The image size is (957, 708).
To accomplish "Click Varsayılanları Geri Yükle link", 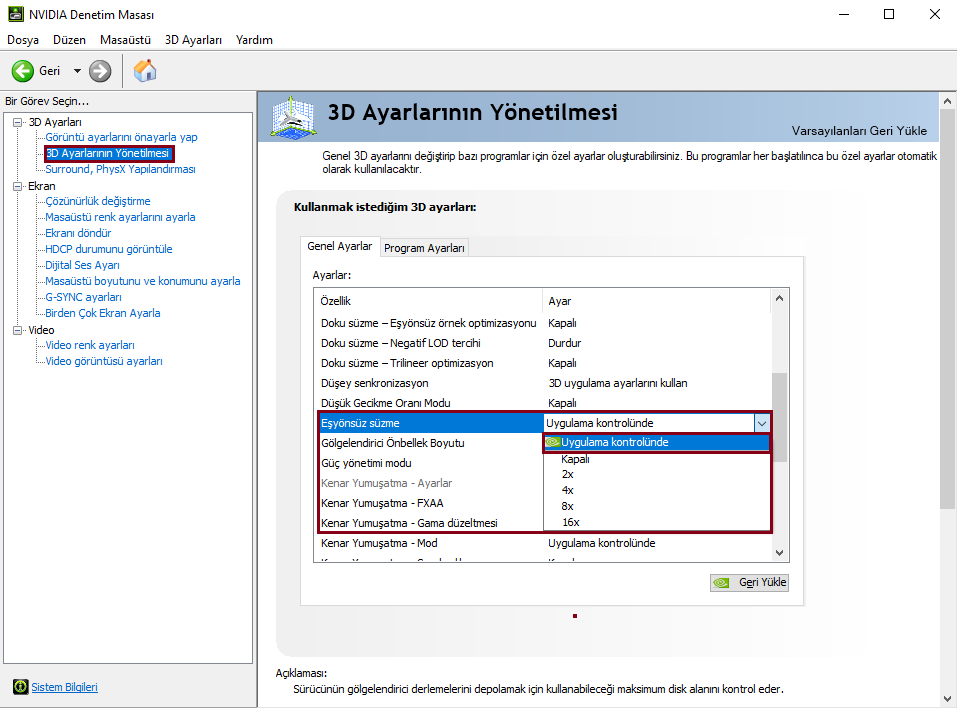I will tap(859, 131).
